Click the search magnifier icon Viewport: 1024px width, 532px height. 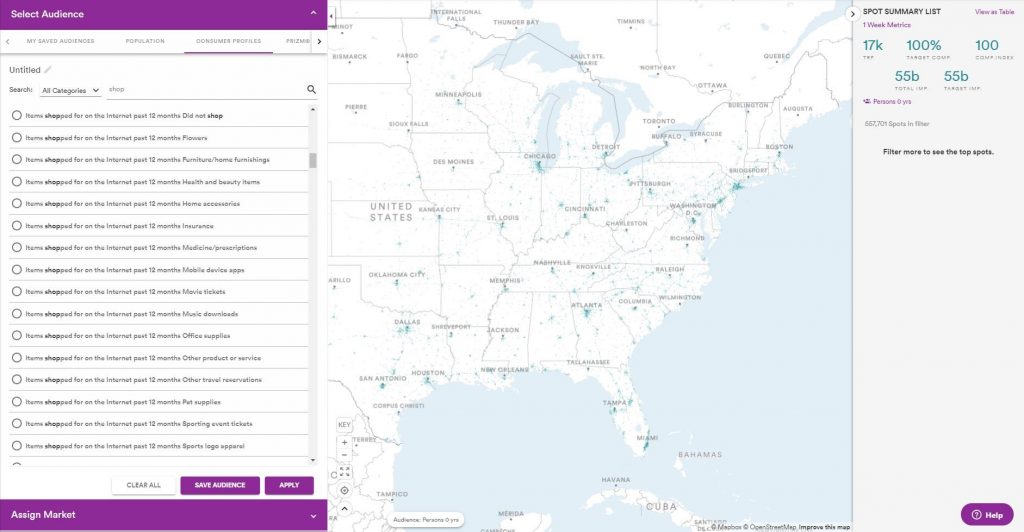click(x=311, y=90)
